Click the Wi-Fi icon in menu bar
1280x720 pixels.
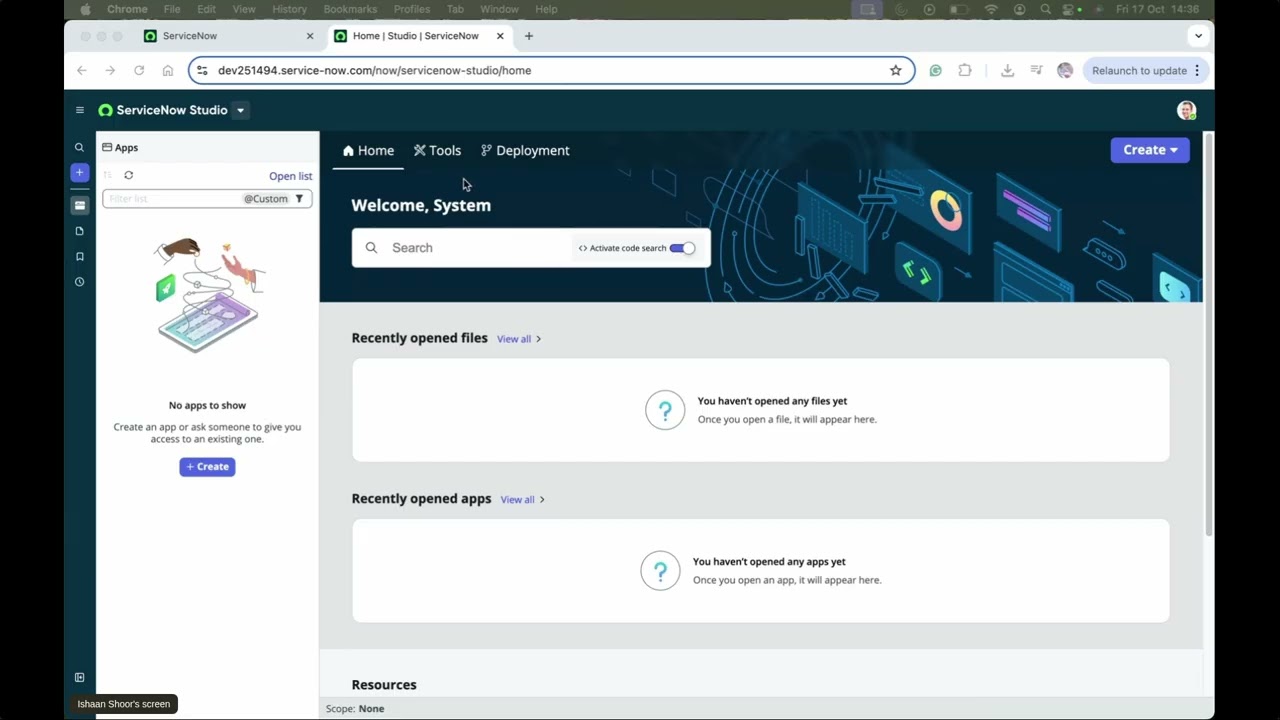pyautogui.click(x=991, y=9)
